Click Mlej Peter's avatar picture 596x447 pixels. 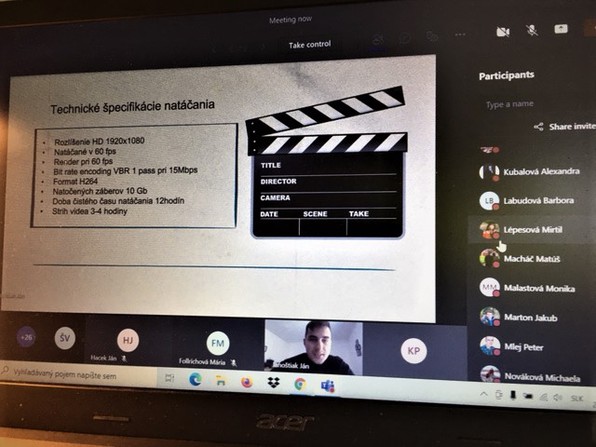pyautogui.click(x=490, y=346)
